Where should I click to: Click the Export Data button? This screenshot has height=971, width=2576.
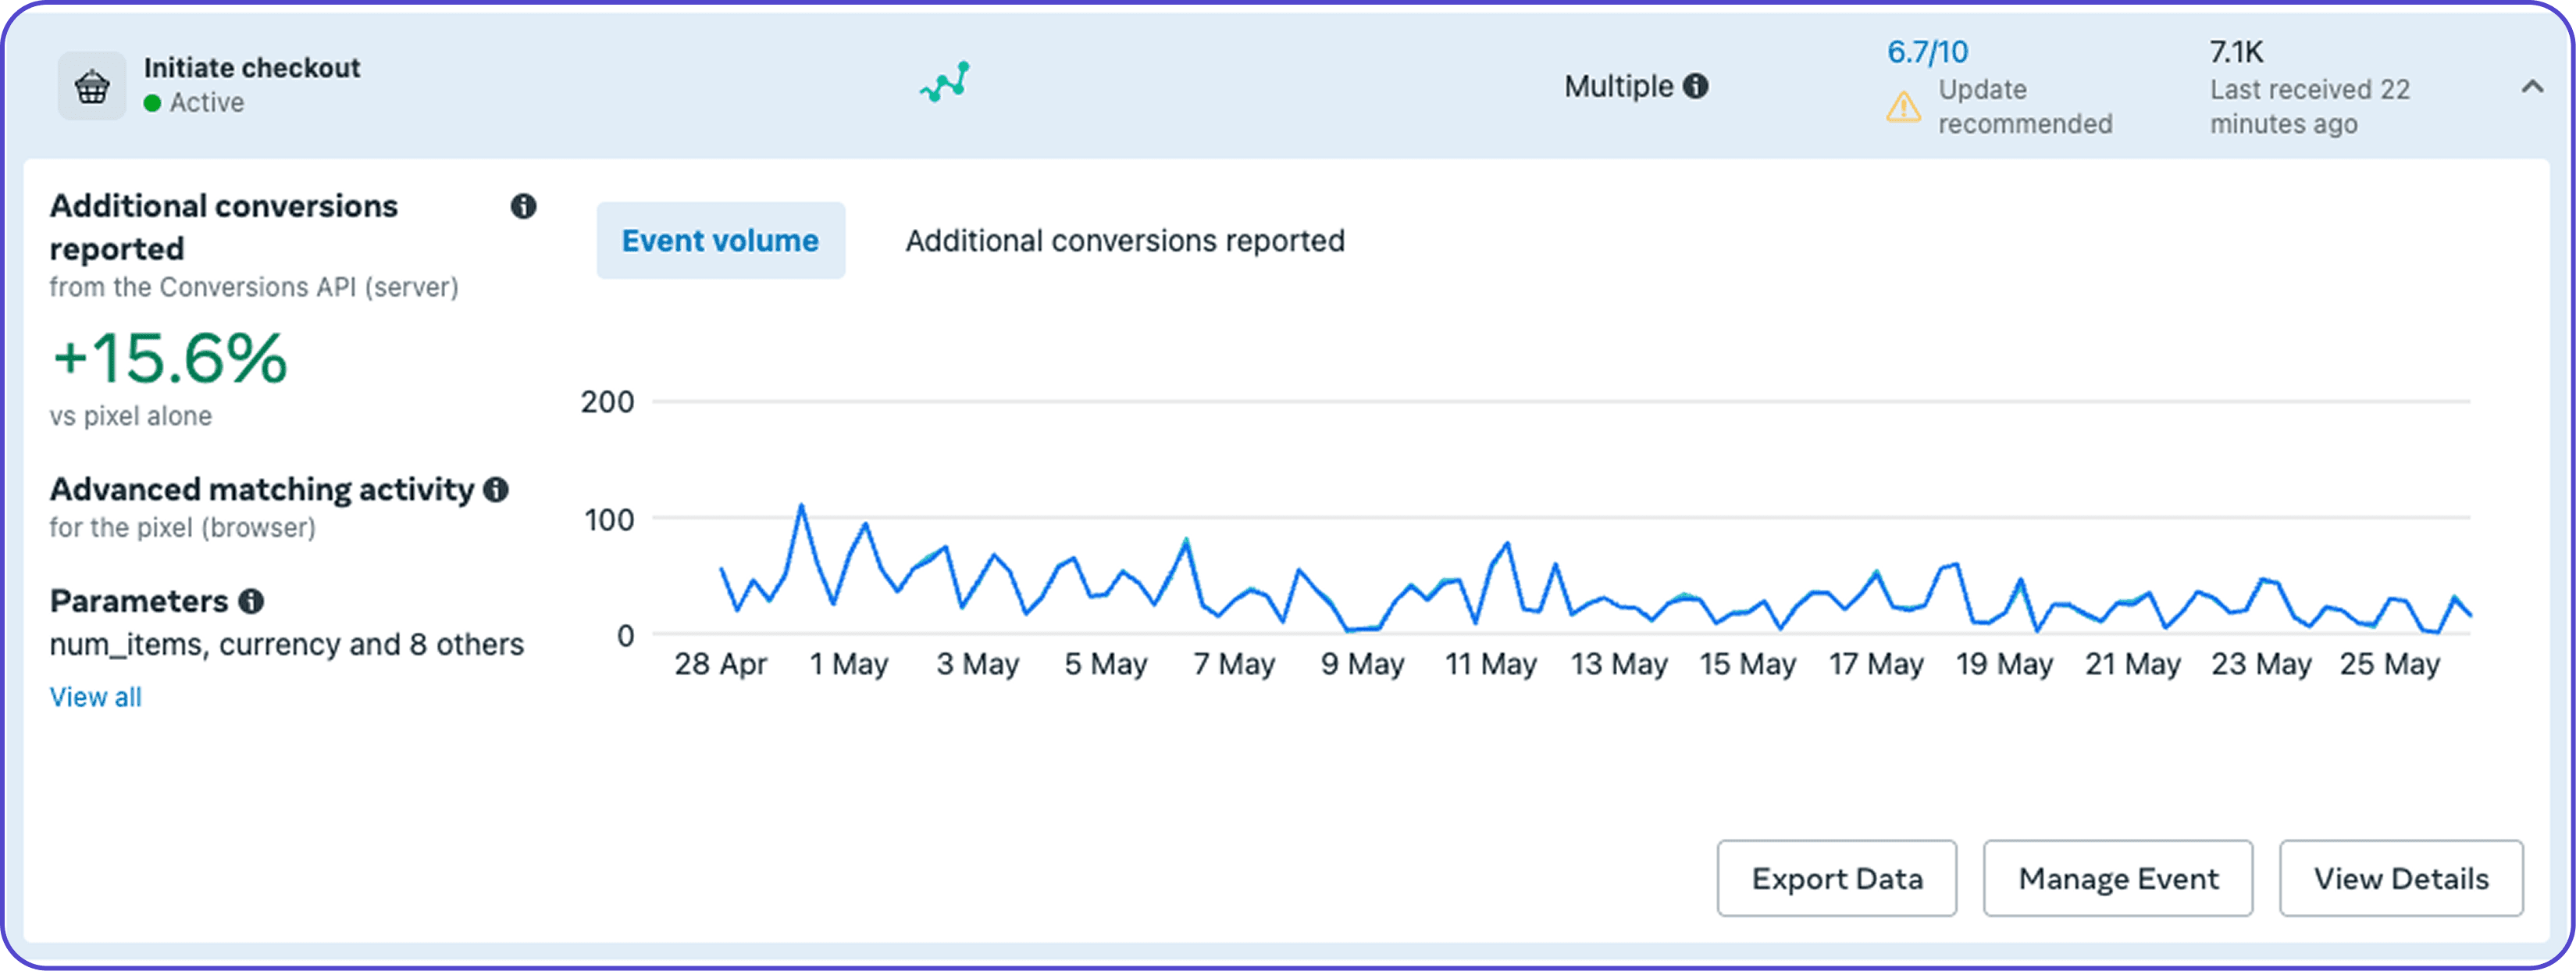(1836, 879)
